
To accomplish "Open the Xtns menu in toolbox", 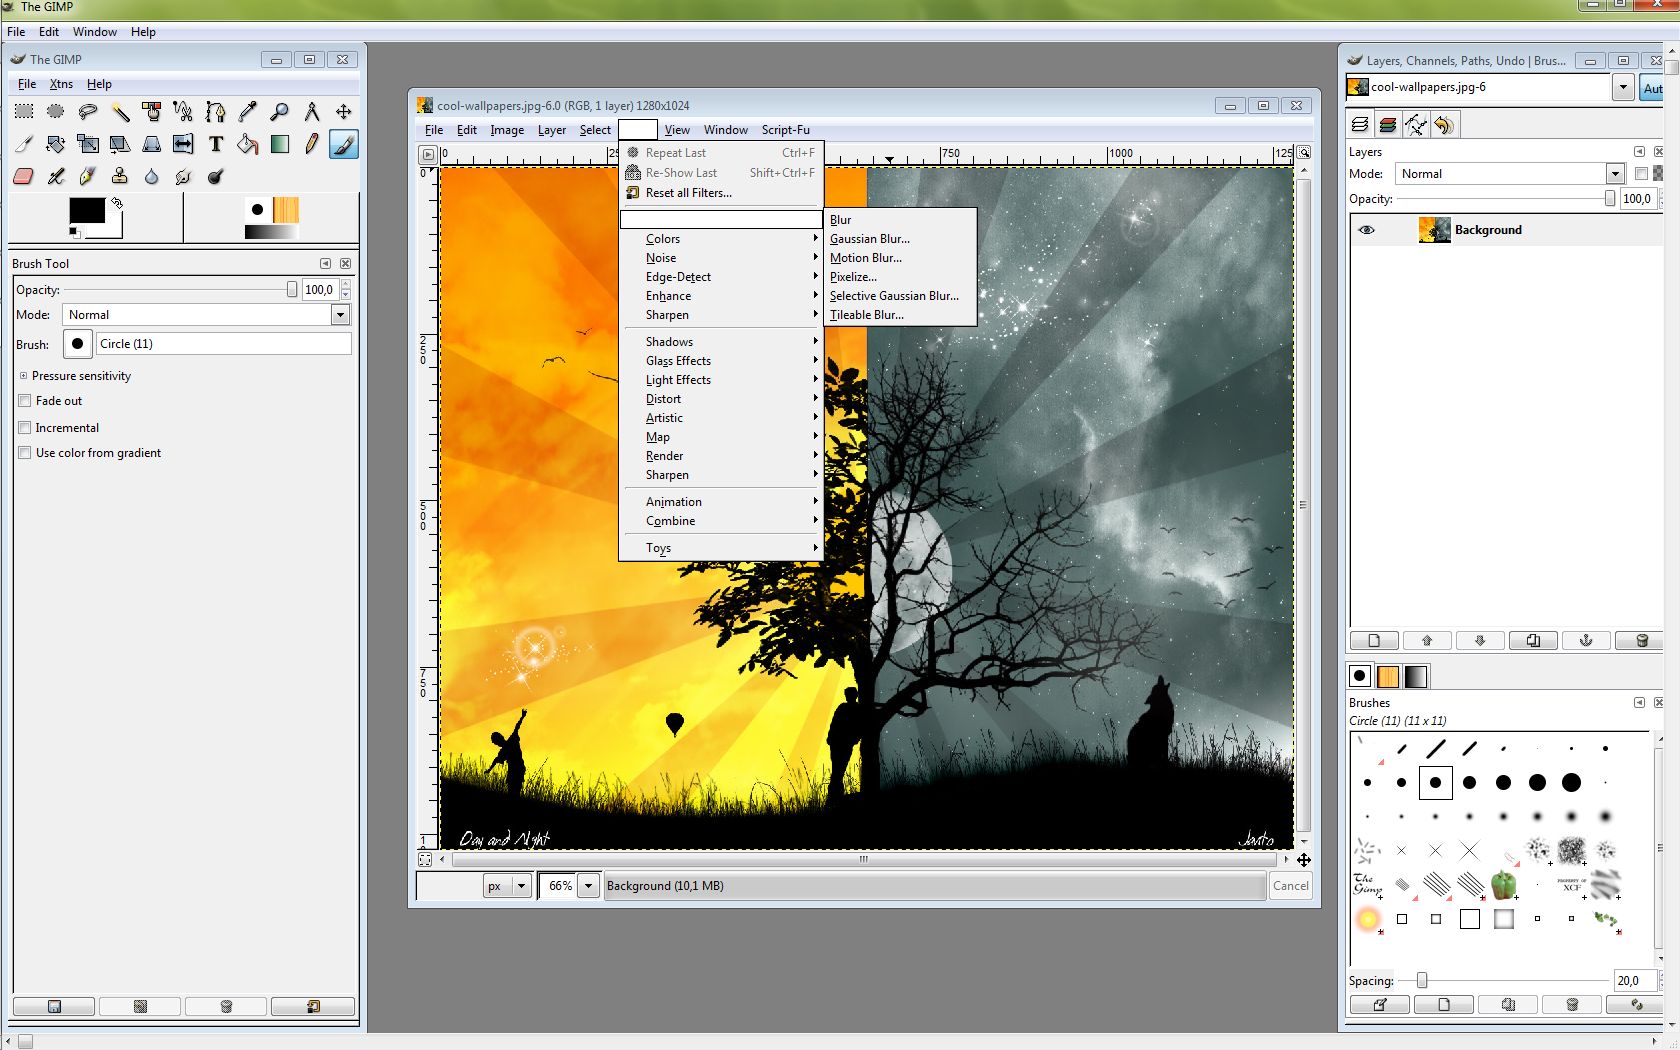I will tap(61, 84).
